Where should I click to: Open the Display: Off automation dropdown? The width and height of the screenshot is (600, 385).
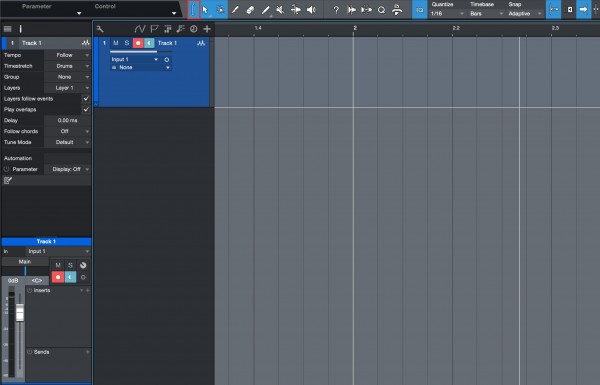[68, 169]
